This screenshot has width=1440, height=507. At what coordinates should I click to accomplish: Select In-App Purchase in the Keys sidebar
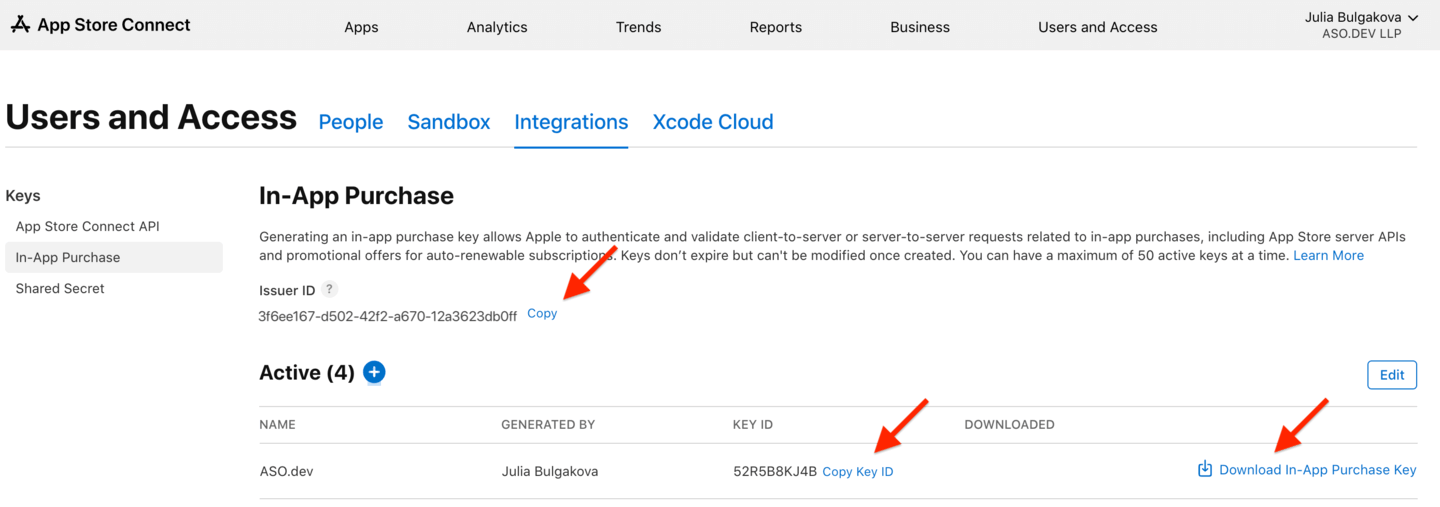click(113, 257)
